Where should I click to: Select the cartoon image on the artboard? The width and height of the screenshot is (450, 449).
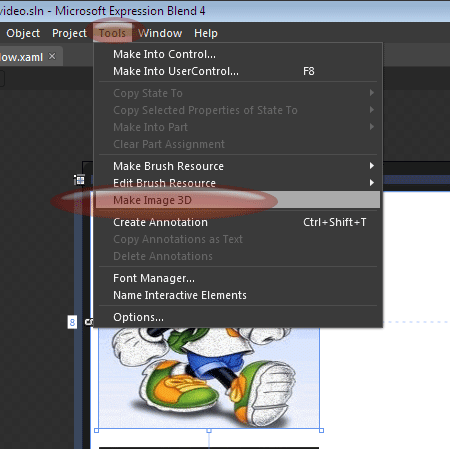tap(209, 378)
